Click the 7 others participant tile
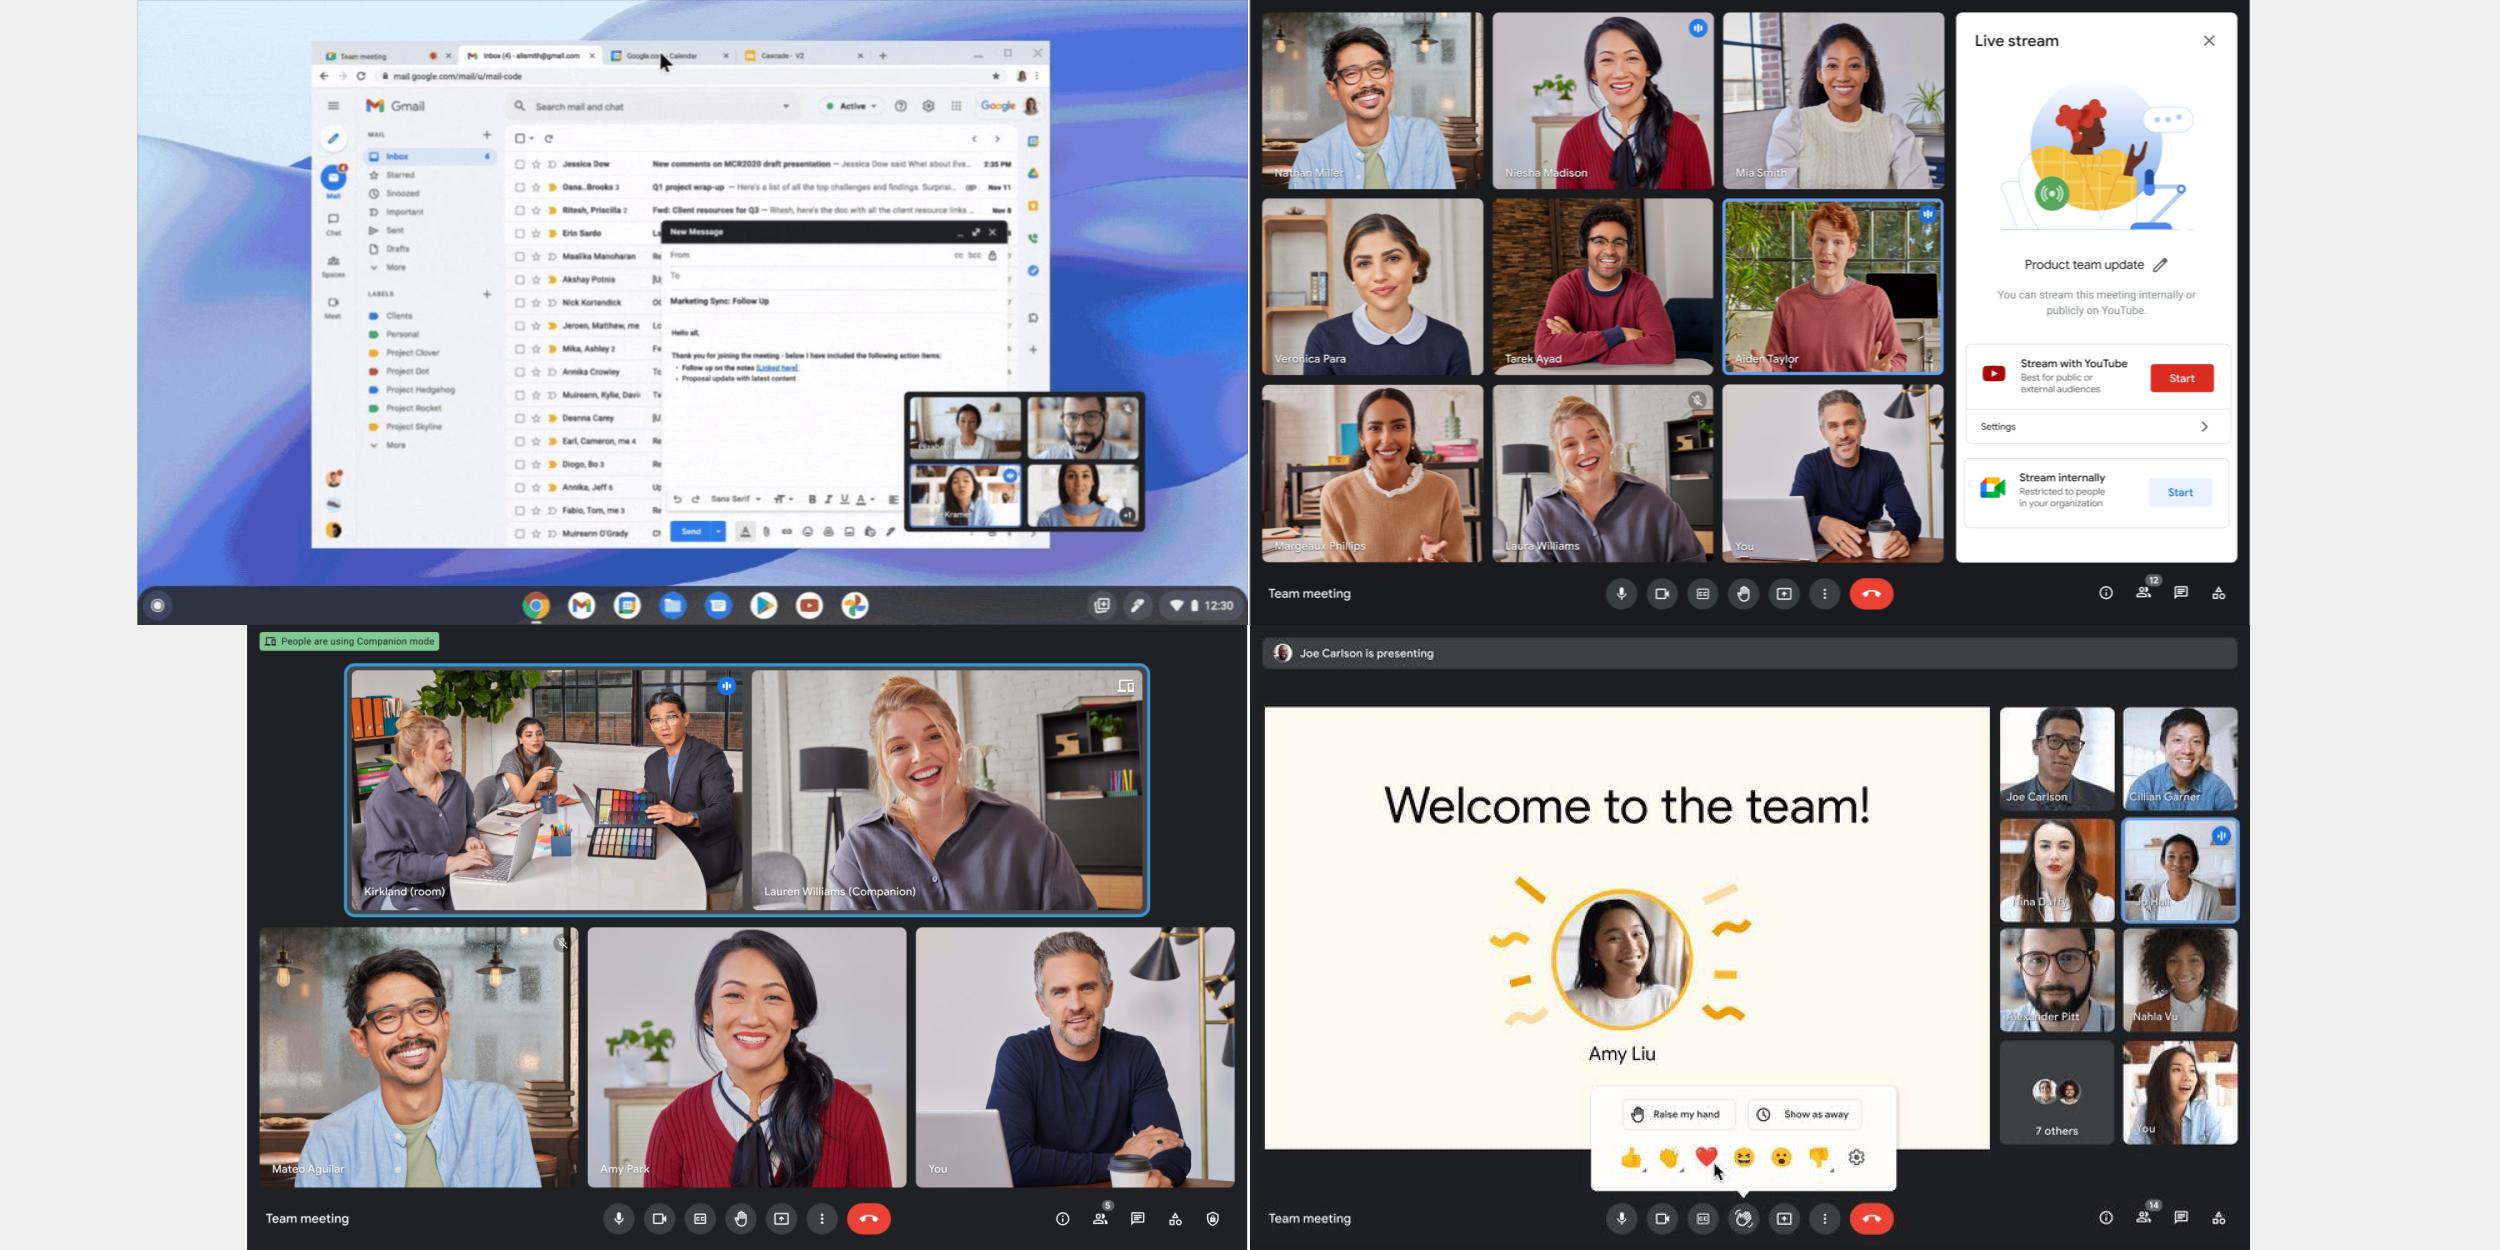Viewport: 2500px width, 1250px height. coord(2056,1095)
